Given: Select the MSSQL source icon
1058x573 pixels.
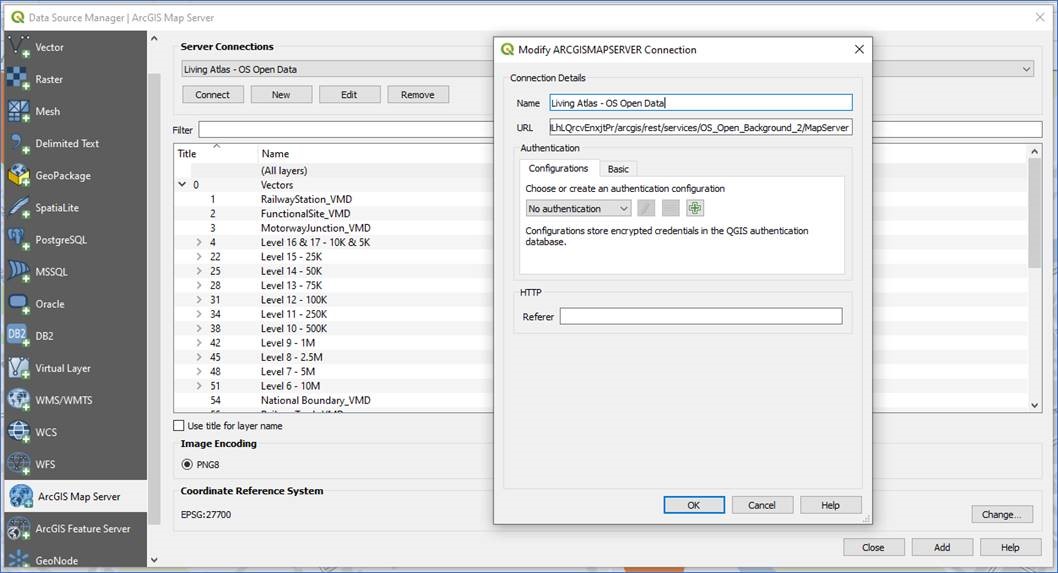Looking at the screenshot, I should (x=18, y=272).
